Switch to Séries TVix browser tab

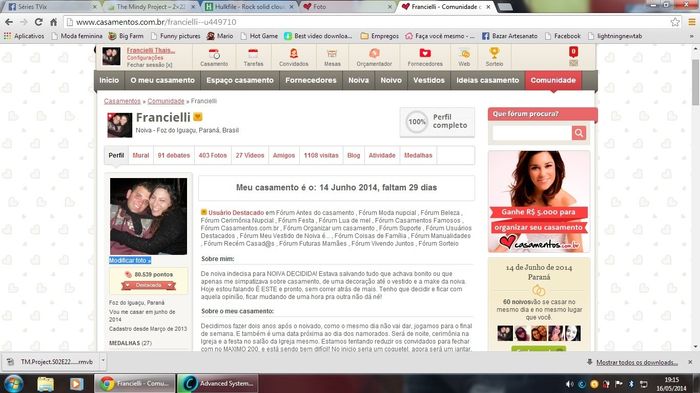pos(50,7)
